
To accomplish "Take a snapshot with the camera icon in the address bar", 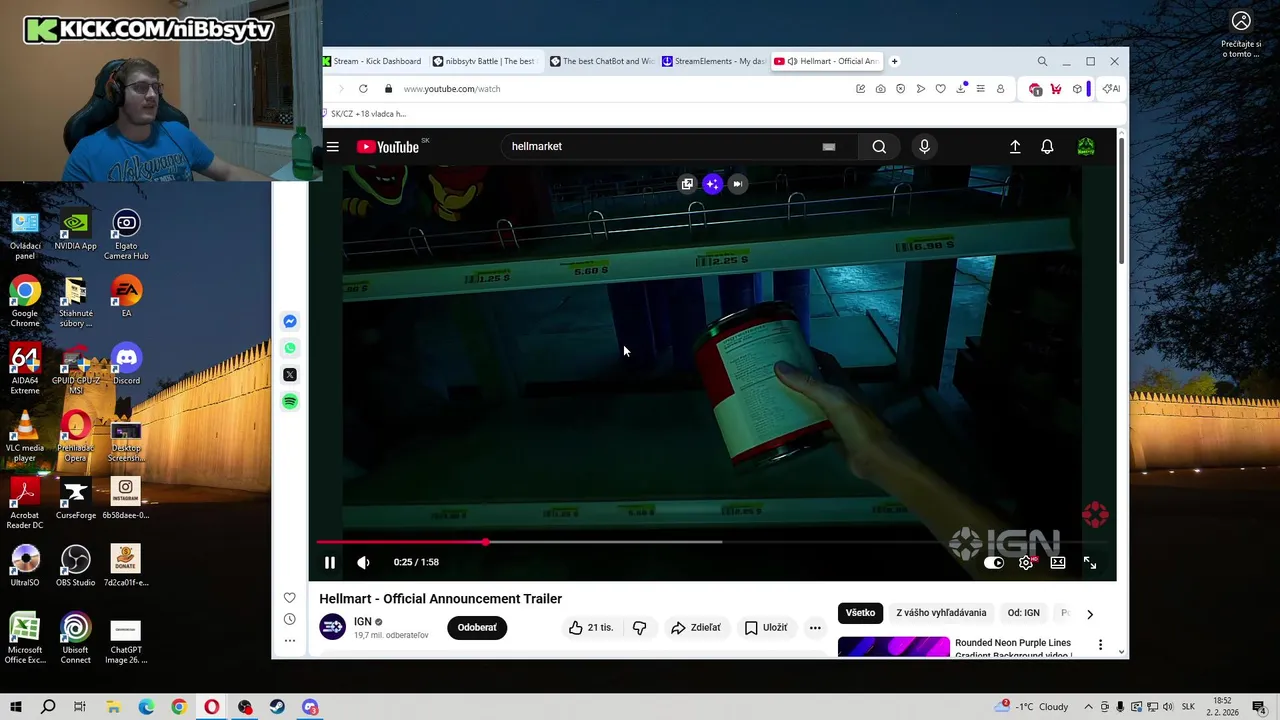I will (x=880, y=89).
